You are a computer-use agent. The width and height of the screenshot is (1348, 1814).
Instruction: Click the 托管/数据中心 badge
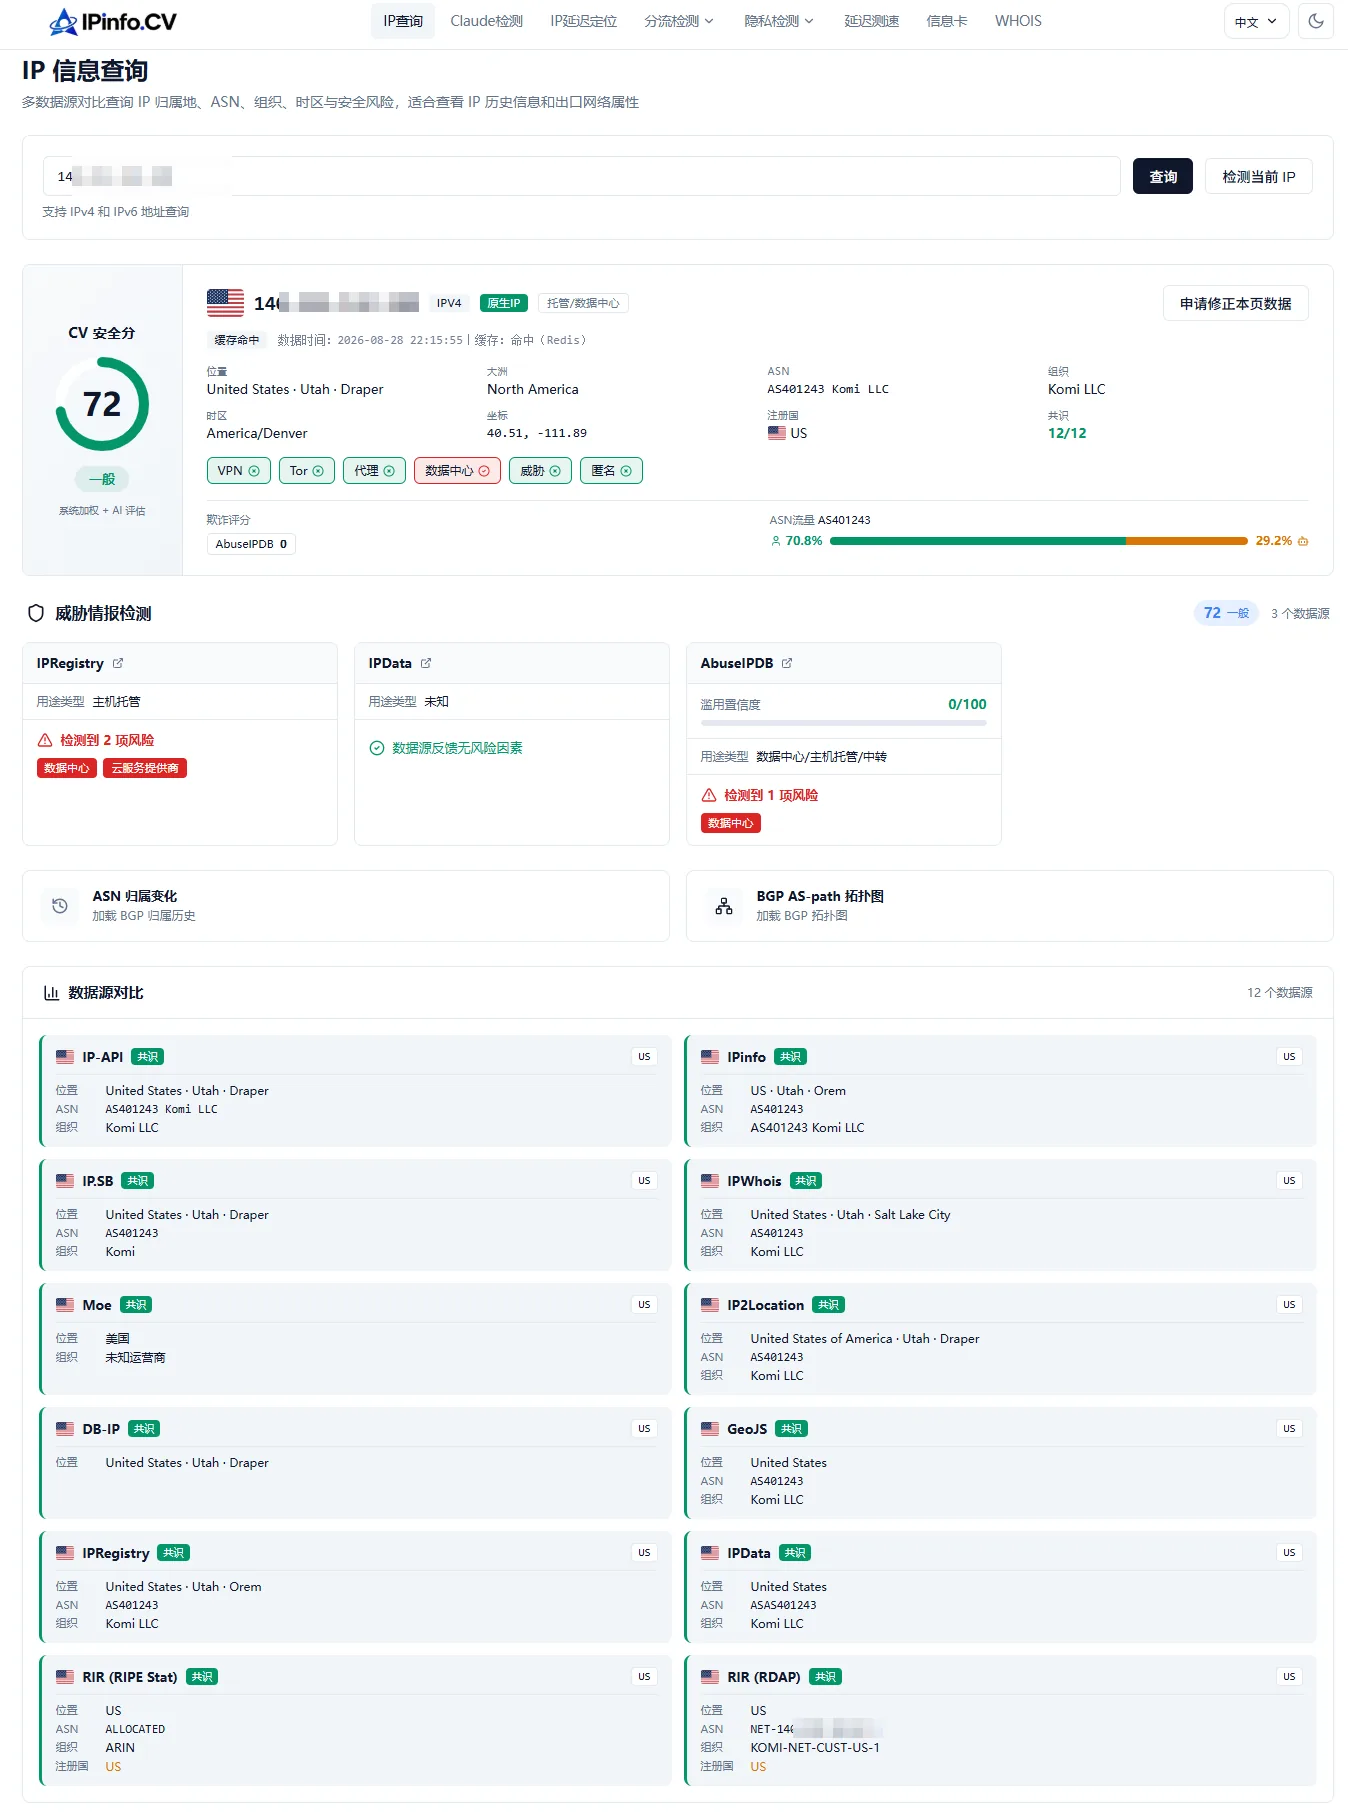click(583, 303)
